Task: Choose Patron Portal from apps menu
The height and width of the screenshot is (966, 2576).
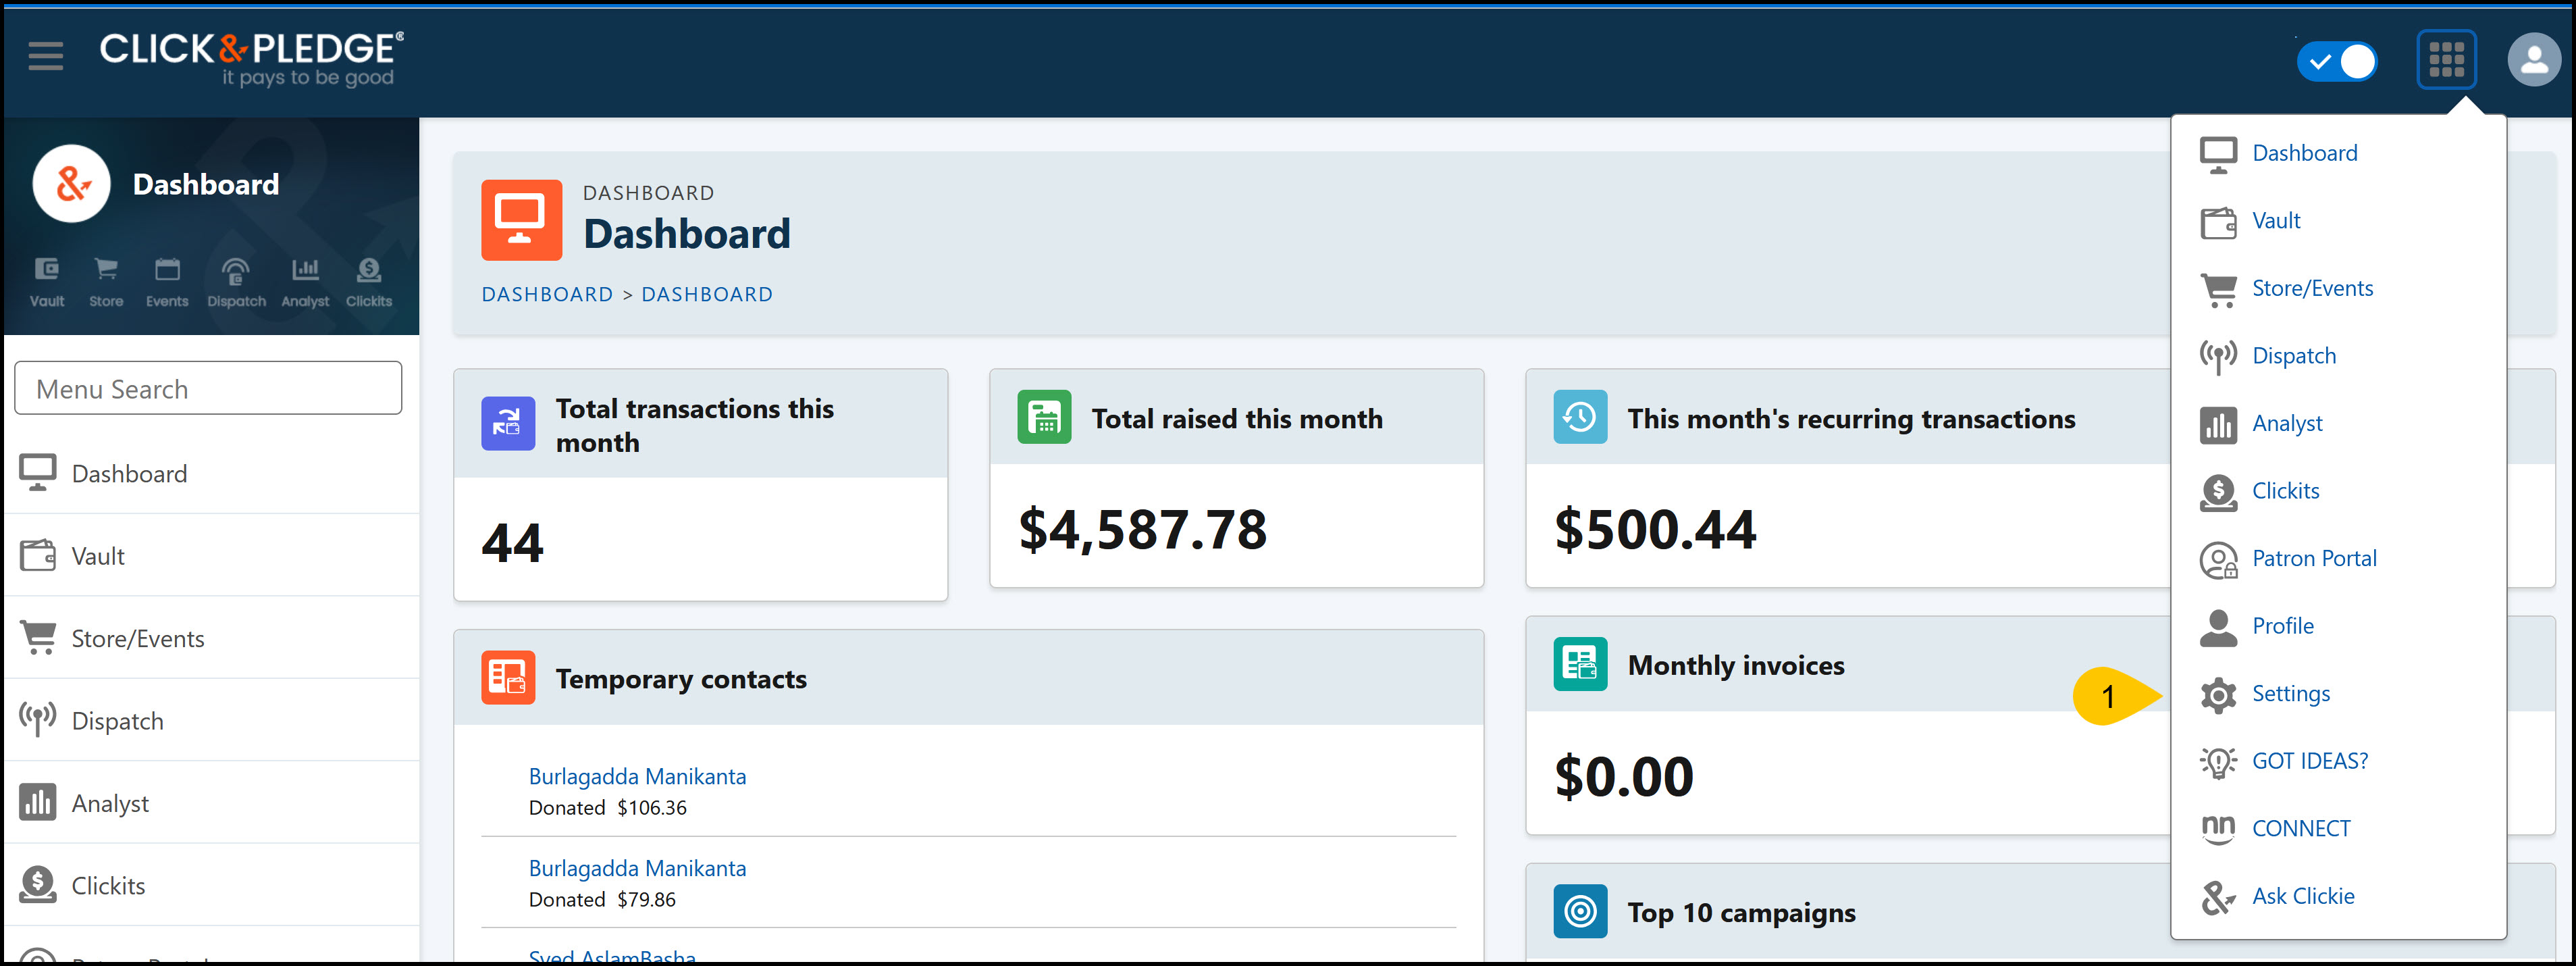Action: (2313, 558)
